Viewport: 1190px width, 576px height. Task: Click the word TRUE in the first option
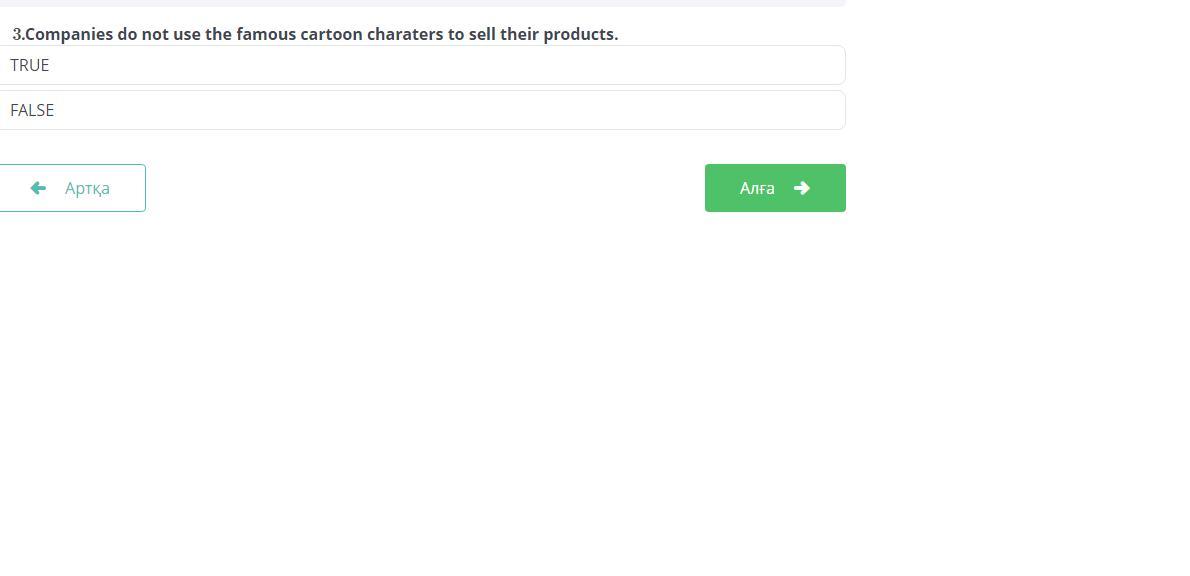tap(30, 65)
